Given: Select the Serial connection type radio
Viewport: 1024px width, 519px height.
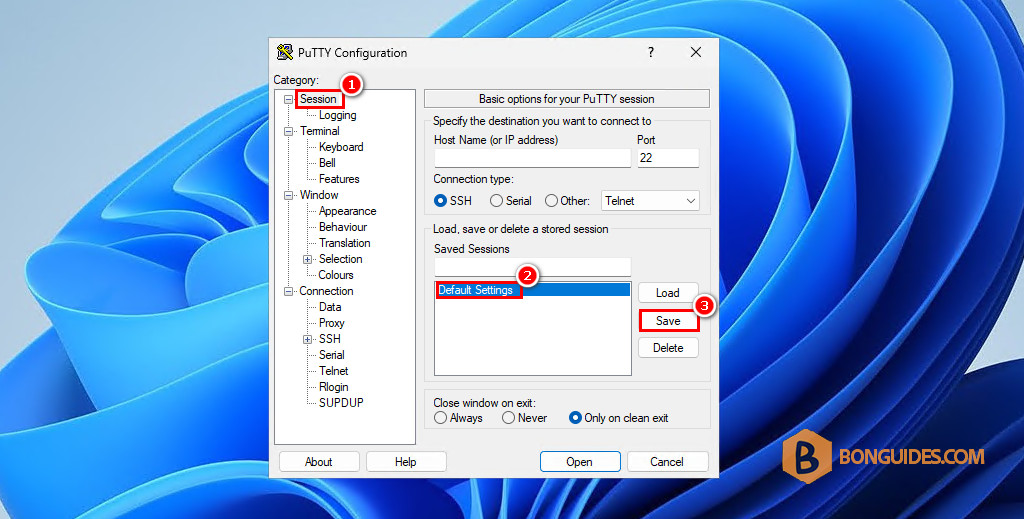Looking at the screenshot, I should click(496, 201).
